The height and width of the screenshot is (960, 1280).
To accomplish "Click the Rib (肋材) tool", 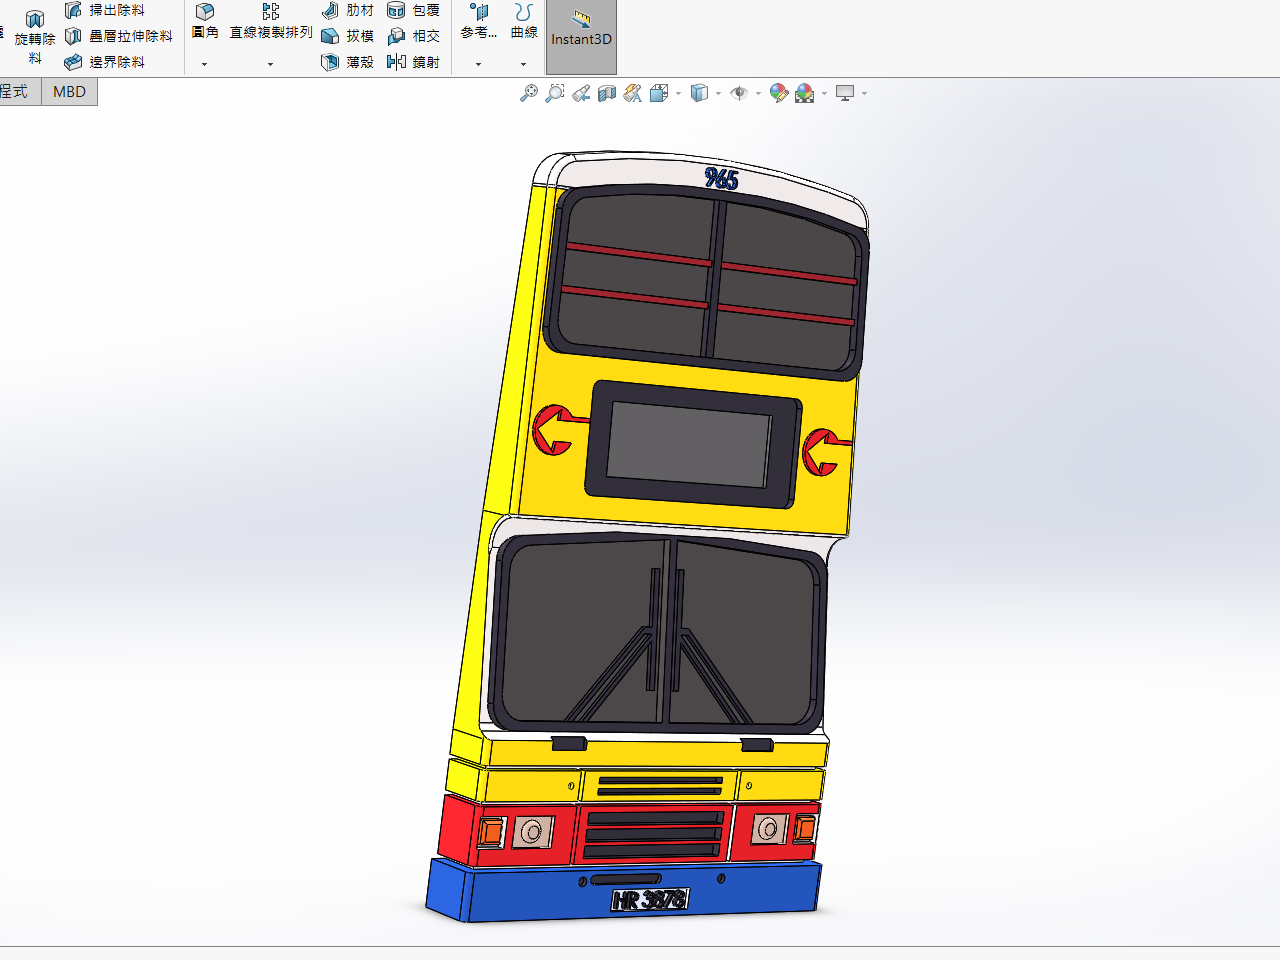I will (347, 10).
